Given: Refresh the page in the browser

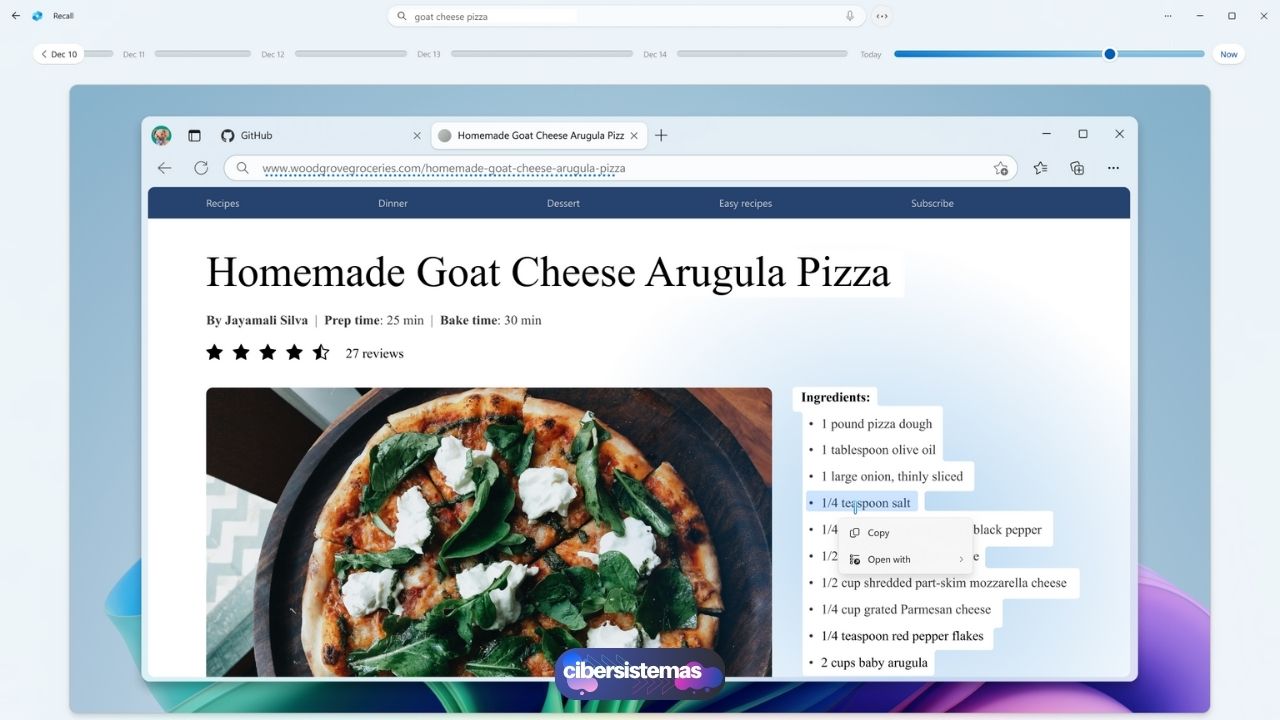Looking at the screenshot, I should pos(201,168).
